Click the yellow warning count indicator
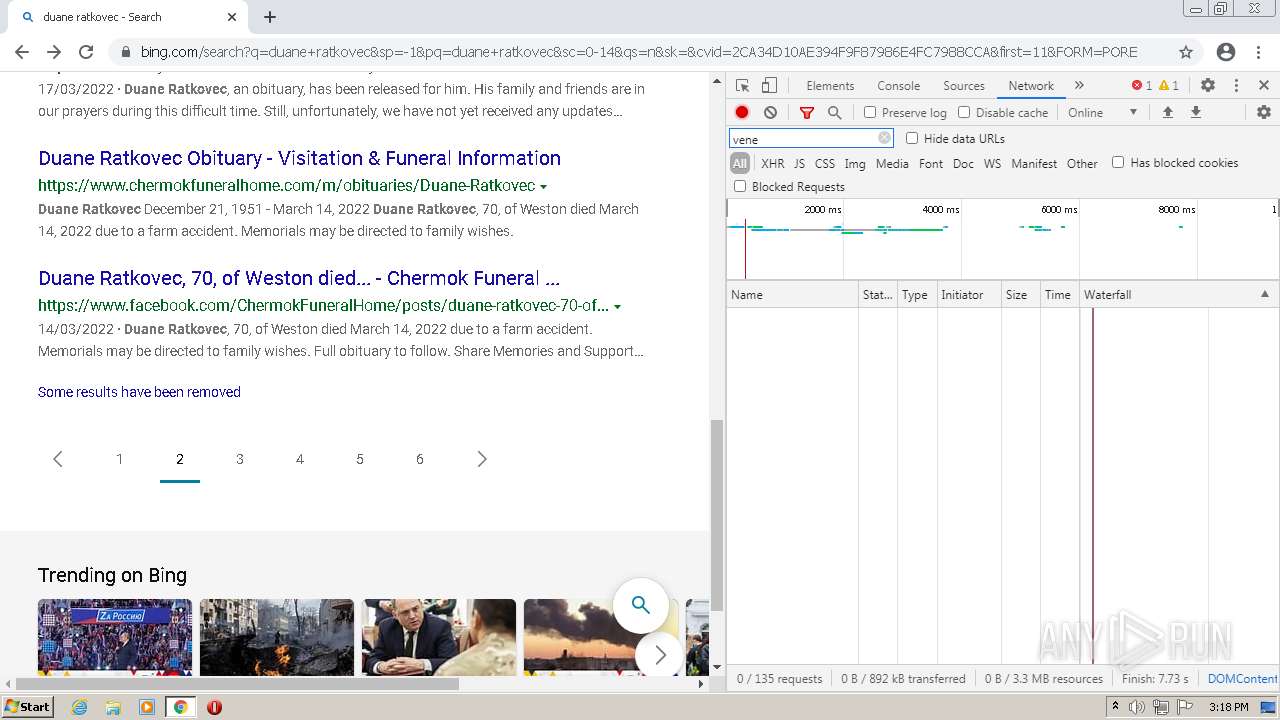Image resolution: width=1280 pixels, height=720 pixels. (x=1169, y=86)
